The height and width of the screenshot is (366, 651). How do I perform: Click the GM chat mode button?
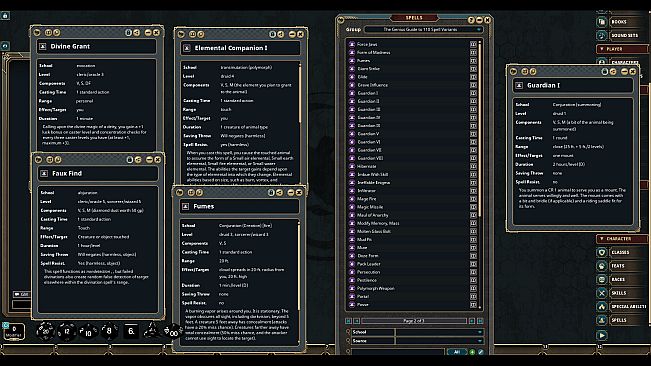point(22,294)
